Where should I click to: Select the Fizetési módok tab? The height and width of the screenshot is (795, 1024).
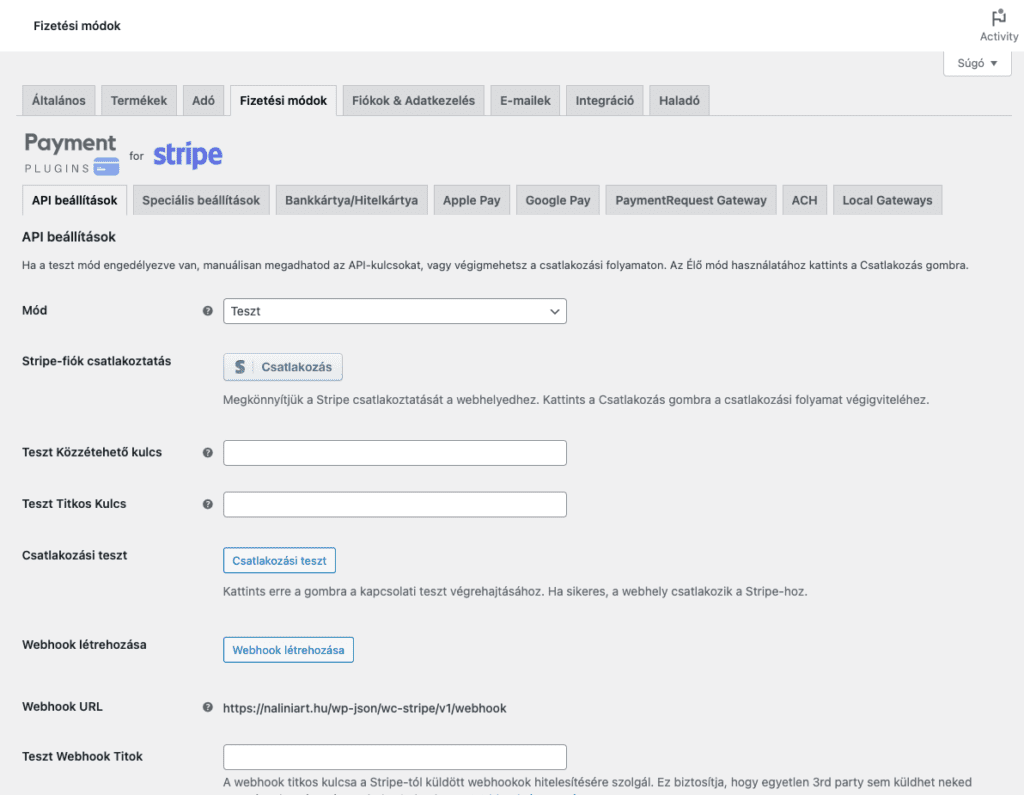pyautogui.click(x=283, y=101)
